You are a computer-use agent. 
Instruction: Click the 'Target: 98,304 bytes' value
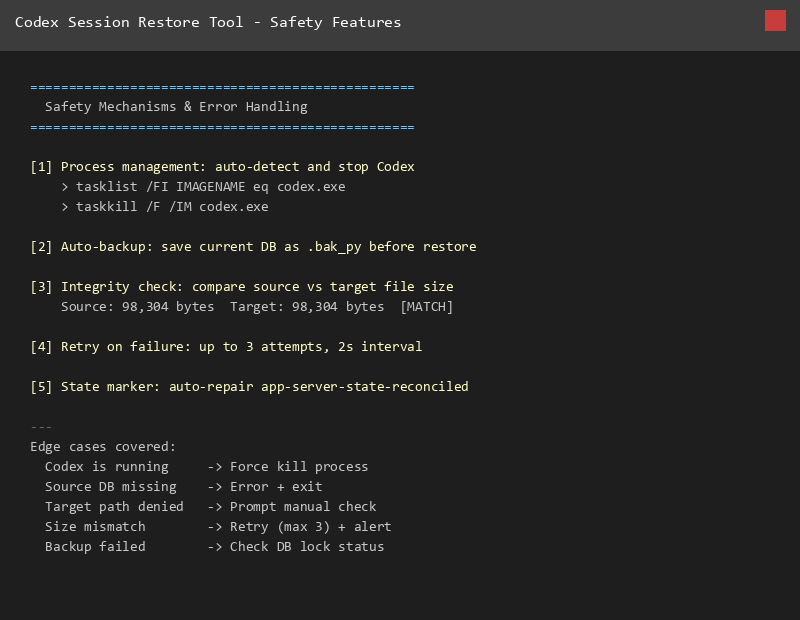tap(307, 307)
